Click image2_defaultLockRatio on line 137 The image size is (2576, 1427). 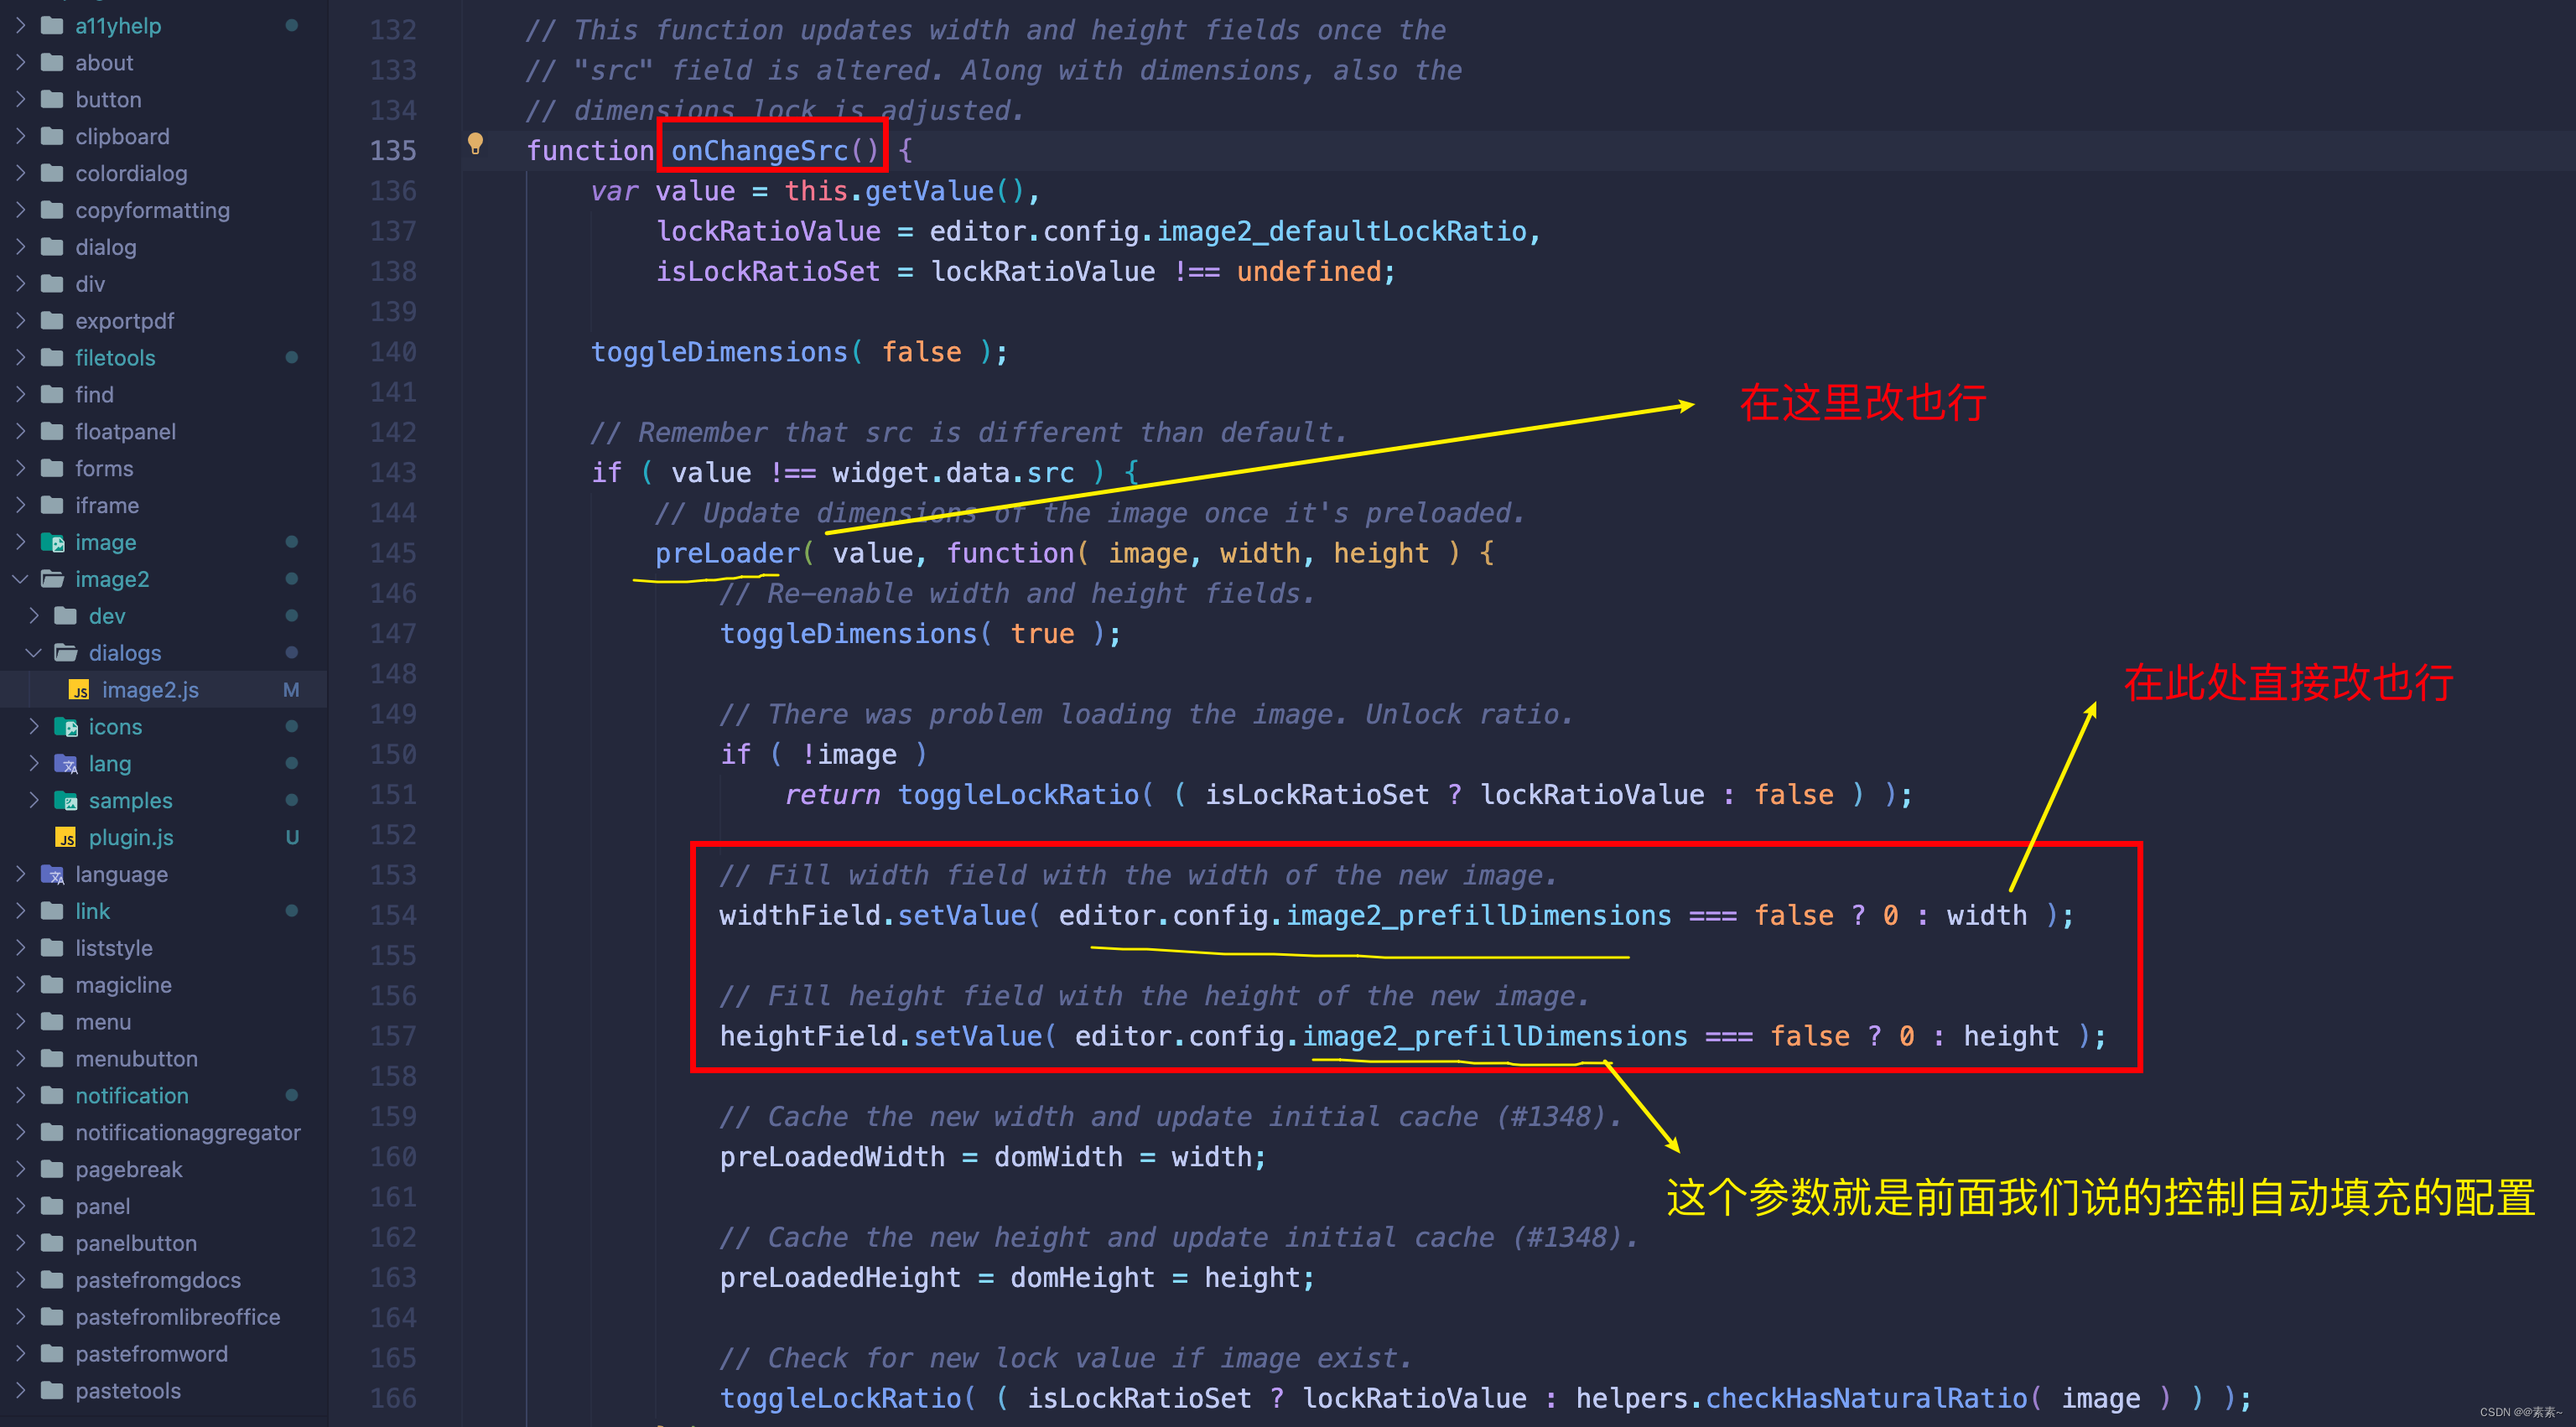1342,231
